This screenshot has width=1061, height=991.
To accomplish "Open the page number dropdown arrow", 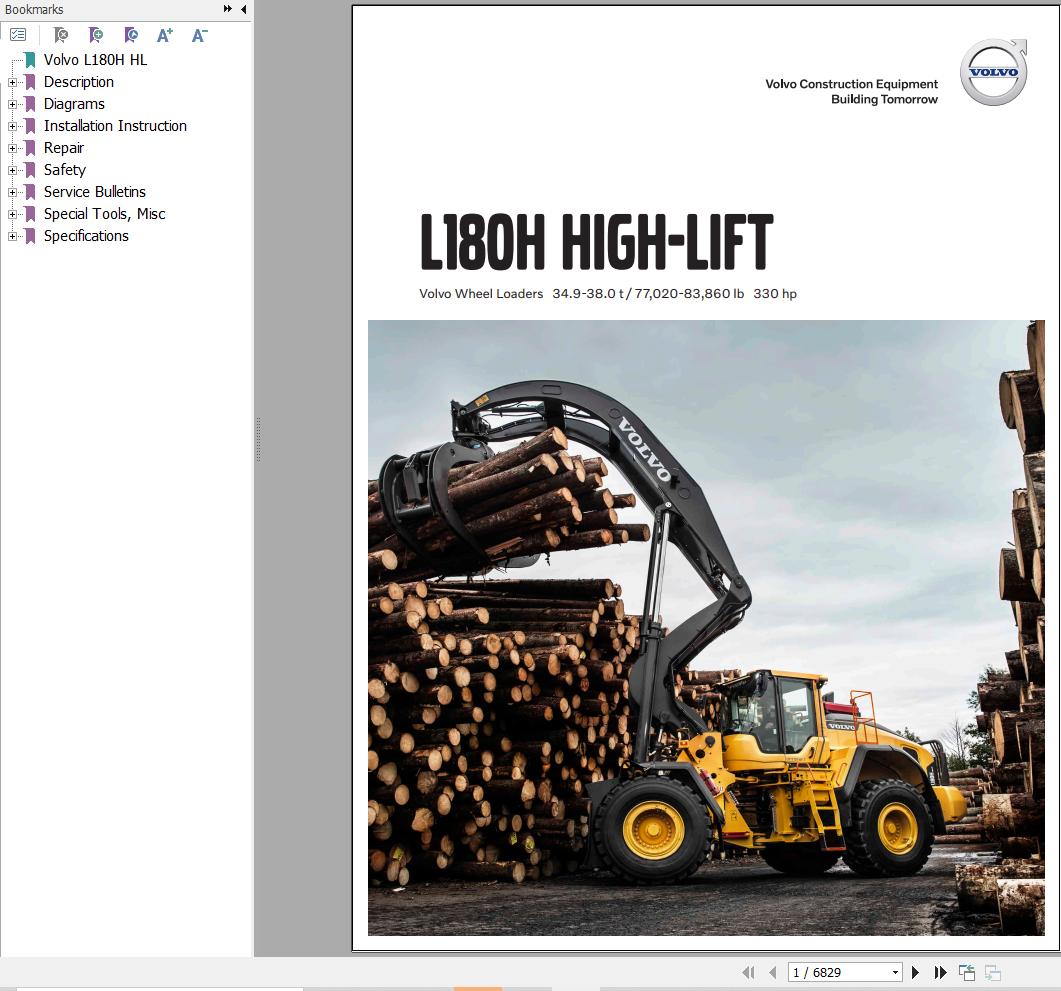I will 895,972.
